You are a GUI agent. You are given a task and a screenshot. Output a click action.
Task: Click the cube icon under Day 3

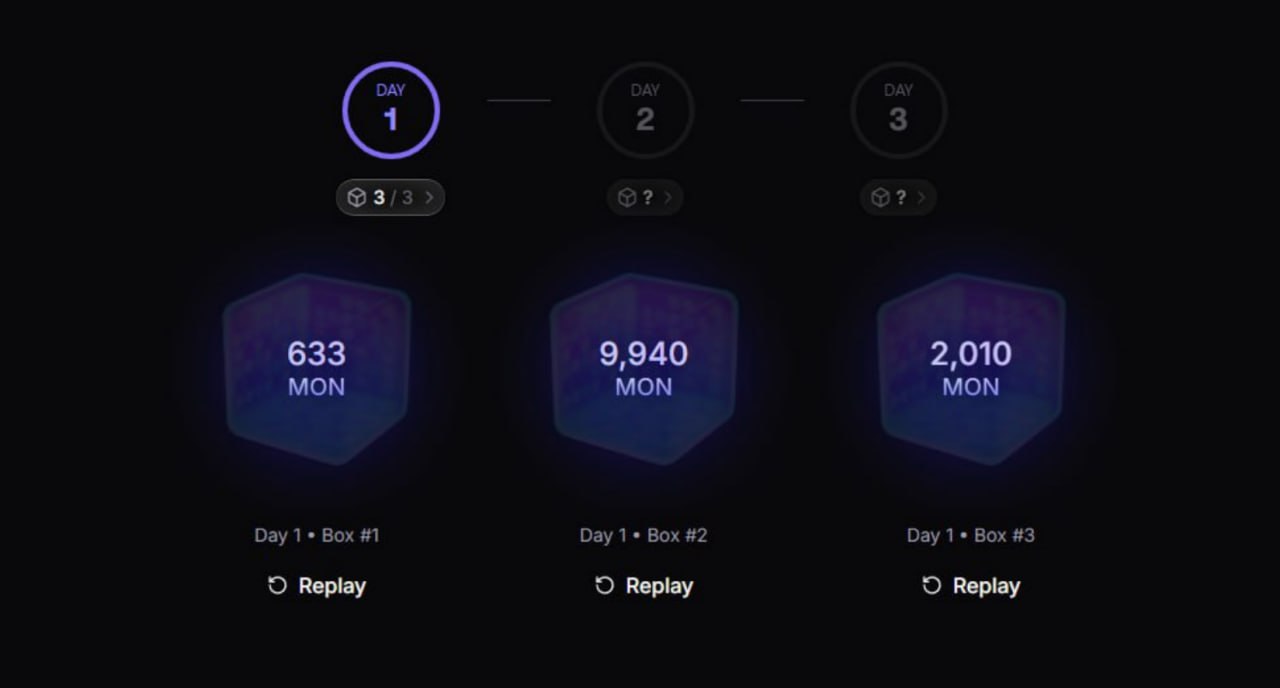coord(880,198)
